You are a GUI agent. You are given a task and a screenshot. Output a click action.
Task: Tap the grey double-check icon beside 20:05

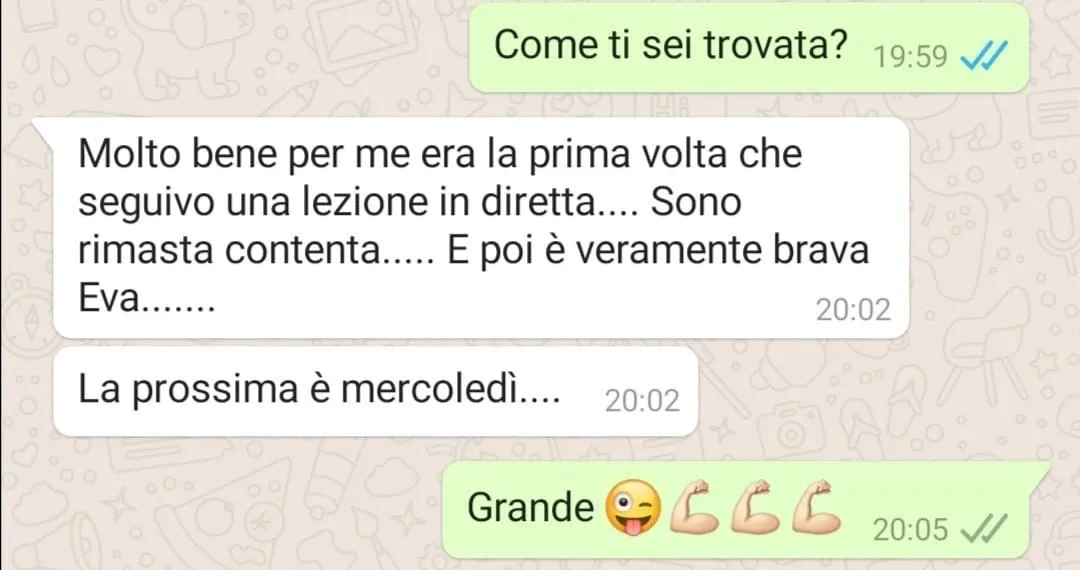[984, 528]
